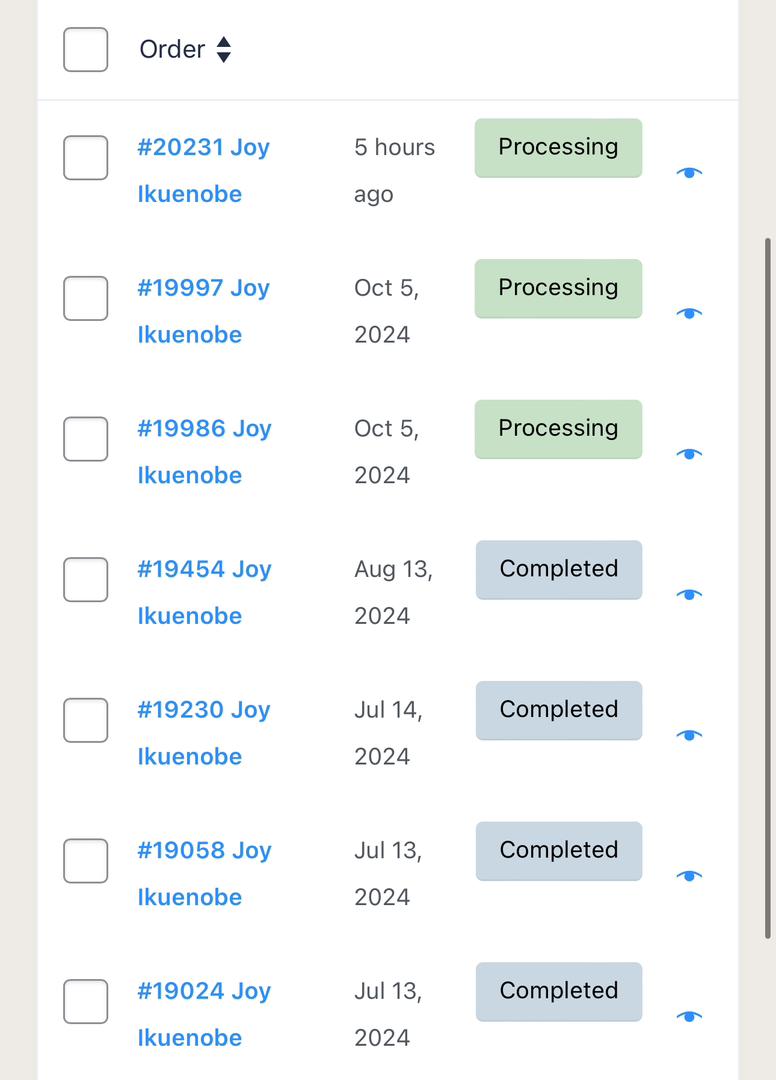
Task: Preview order #19230 via eye icon
Action: click(x=689, y=735)
